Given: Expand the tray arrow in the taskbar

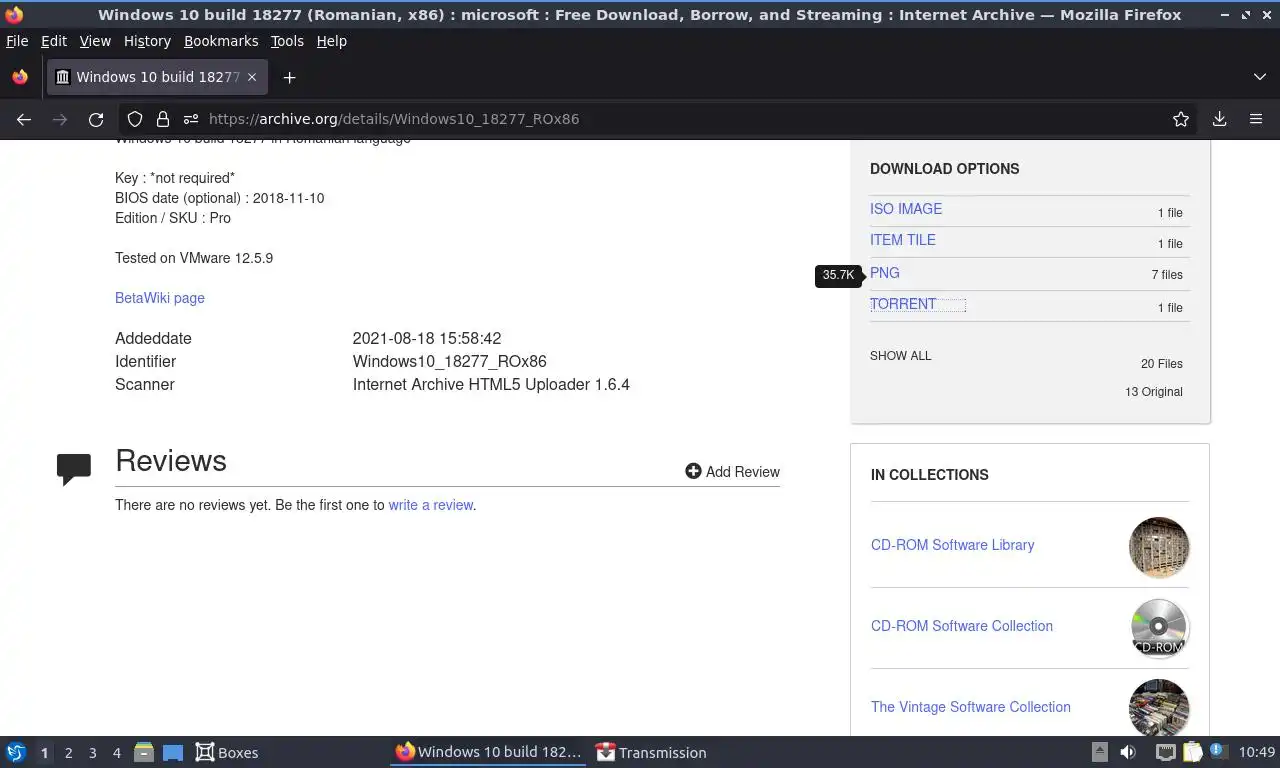Looking at the screenshot, I should 1099,752.
